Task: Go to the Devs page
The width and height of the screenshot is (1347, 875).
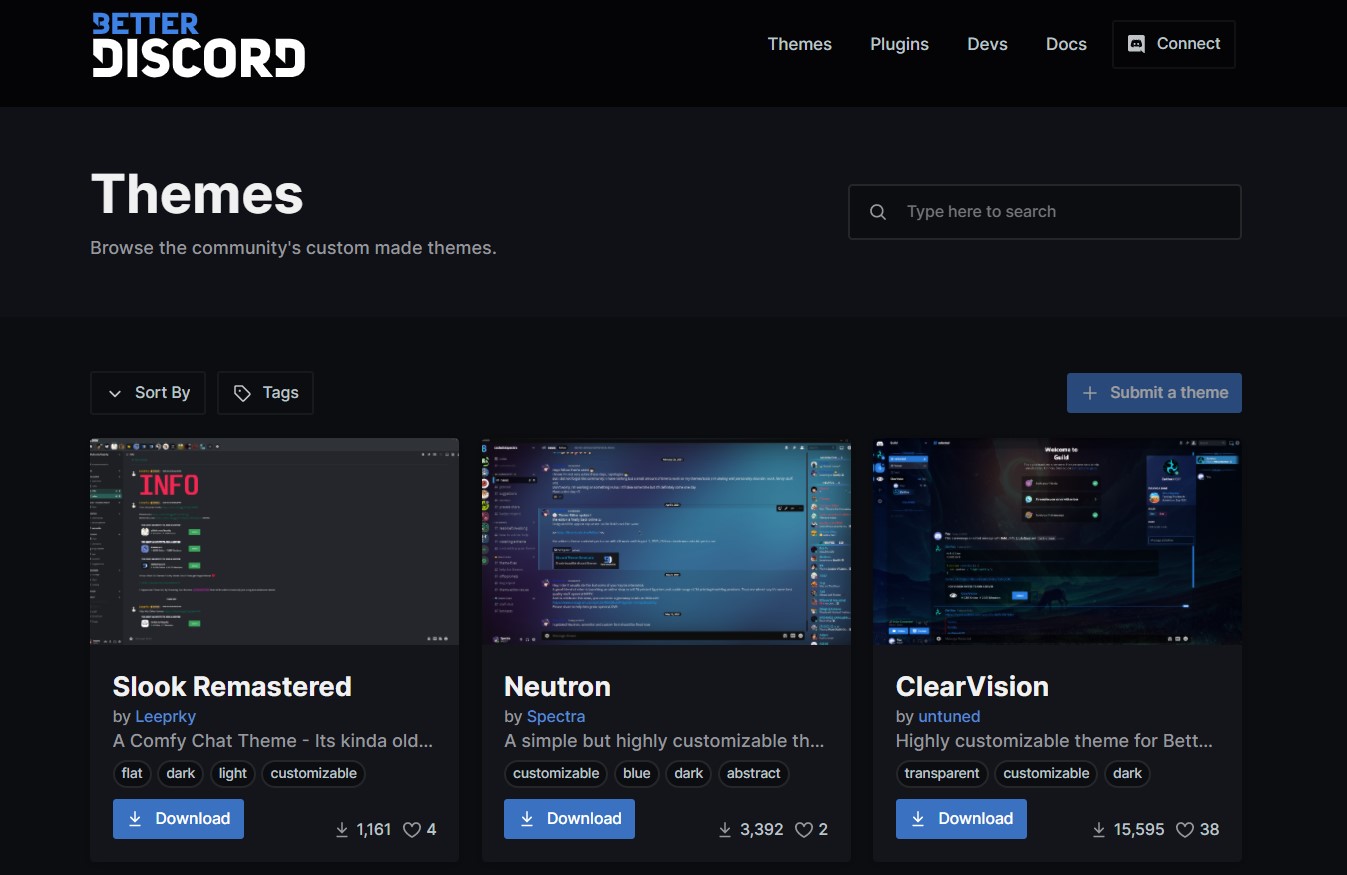Action: click(987, 44)
